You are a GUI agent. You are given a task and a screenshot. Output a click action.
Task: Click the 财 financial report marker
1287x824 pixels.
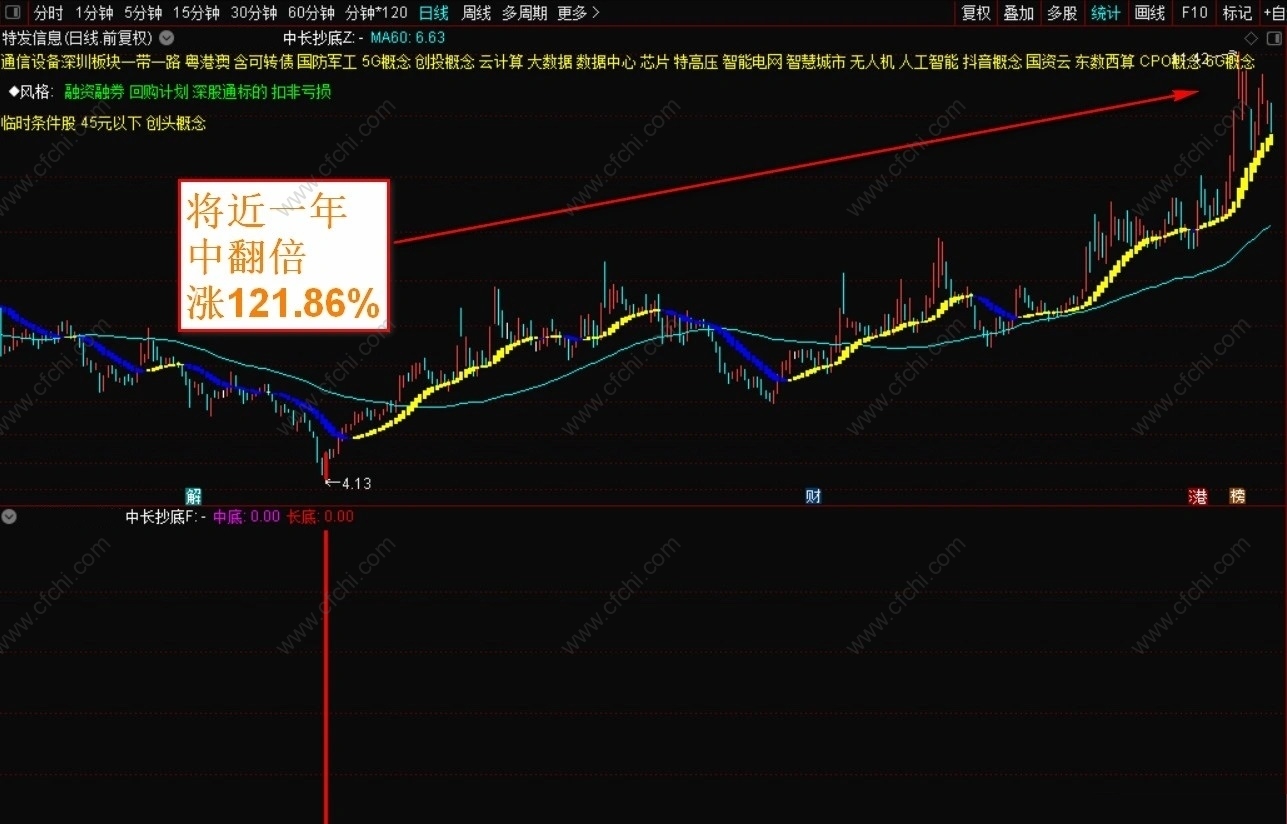(x=814, y=495)
